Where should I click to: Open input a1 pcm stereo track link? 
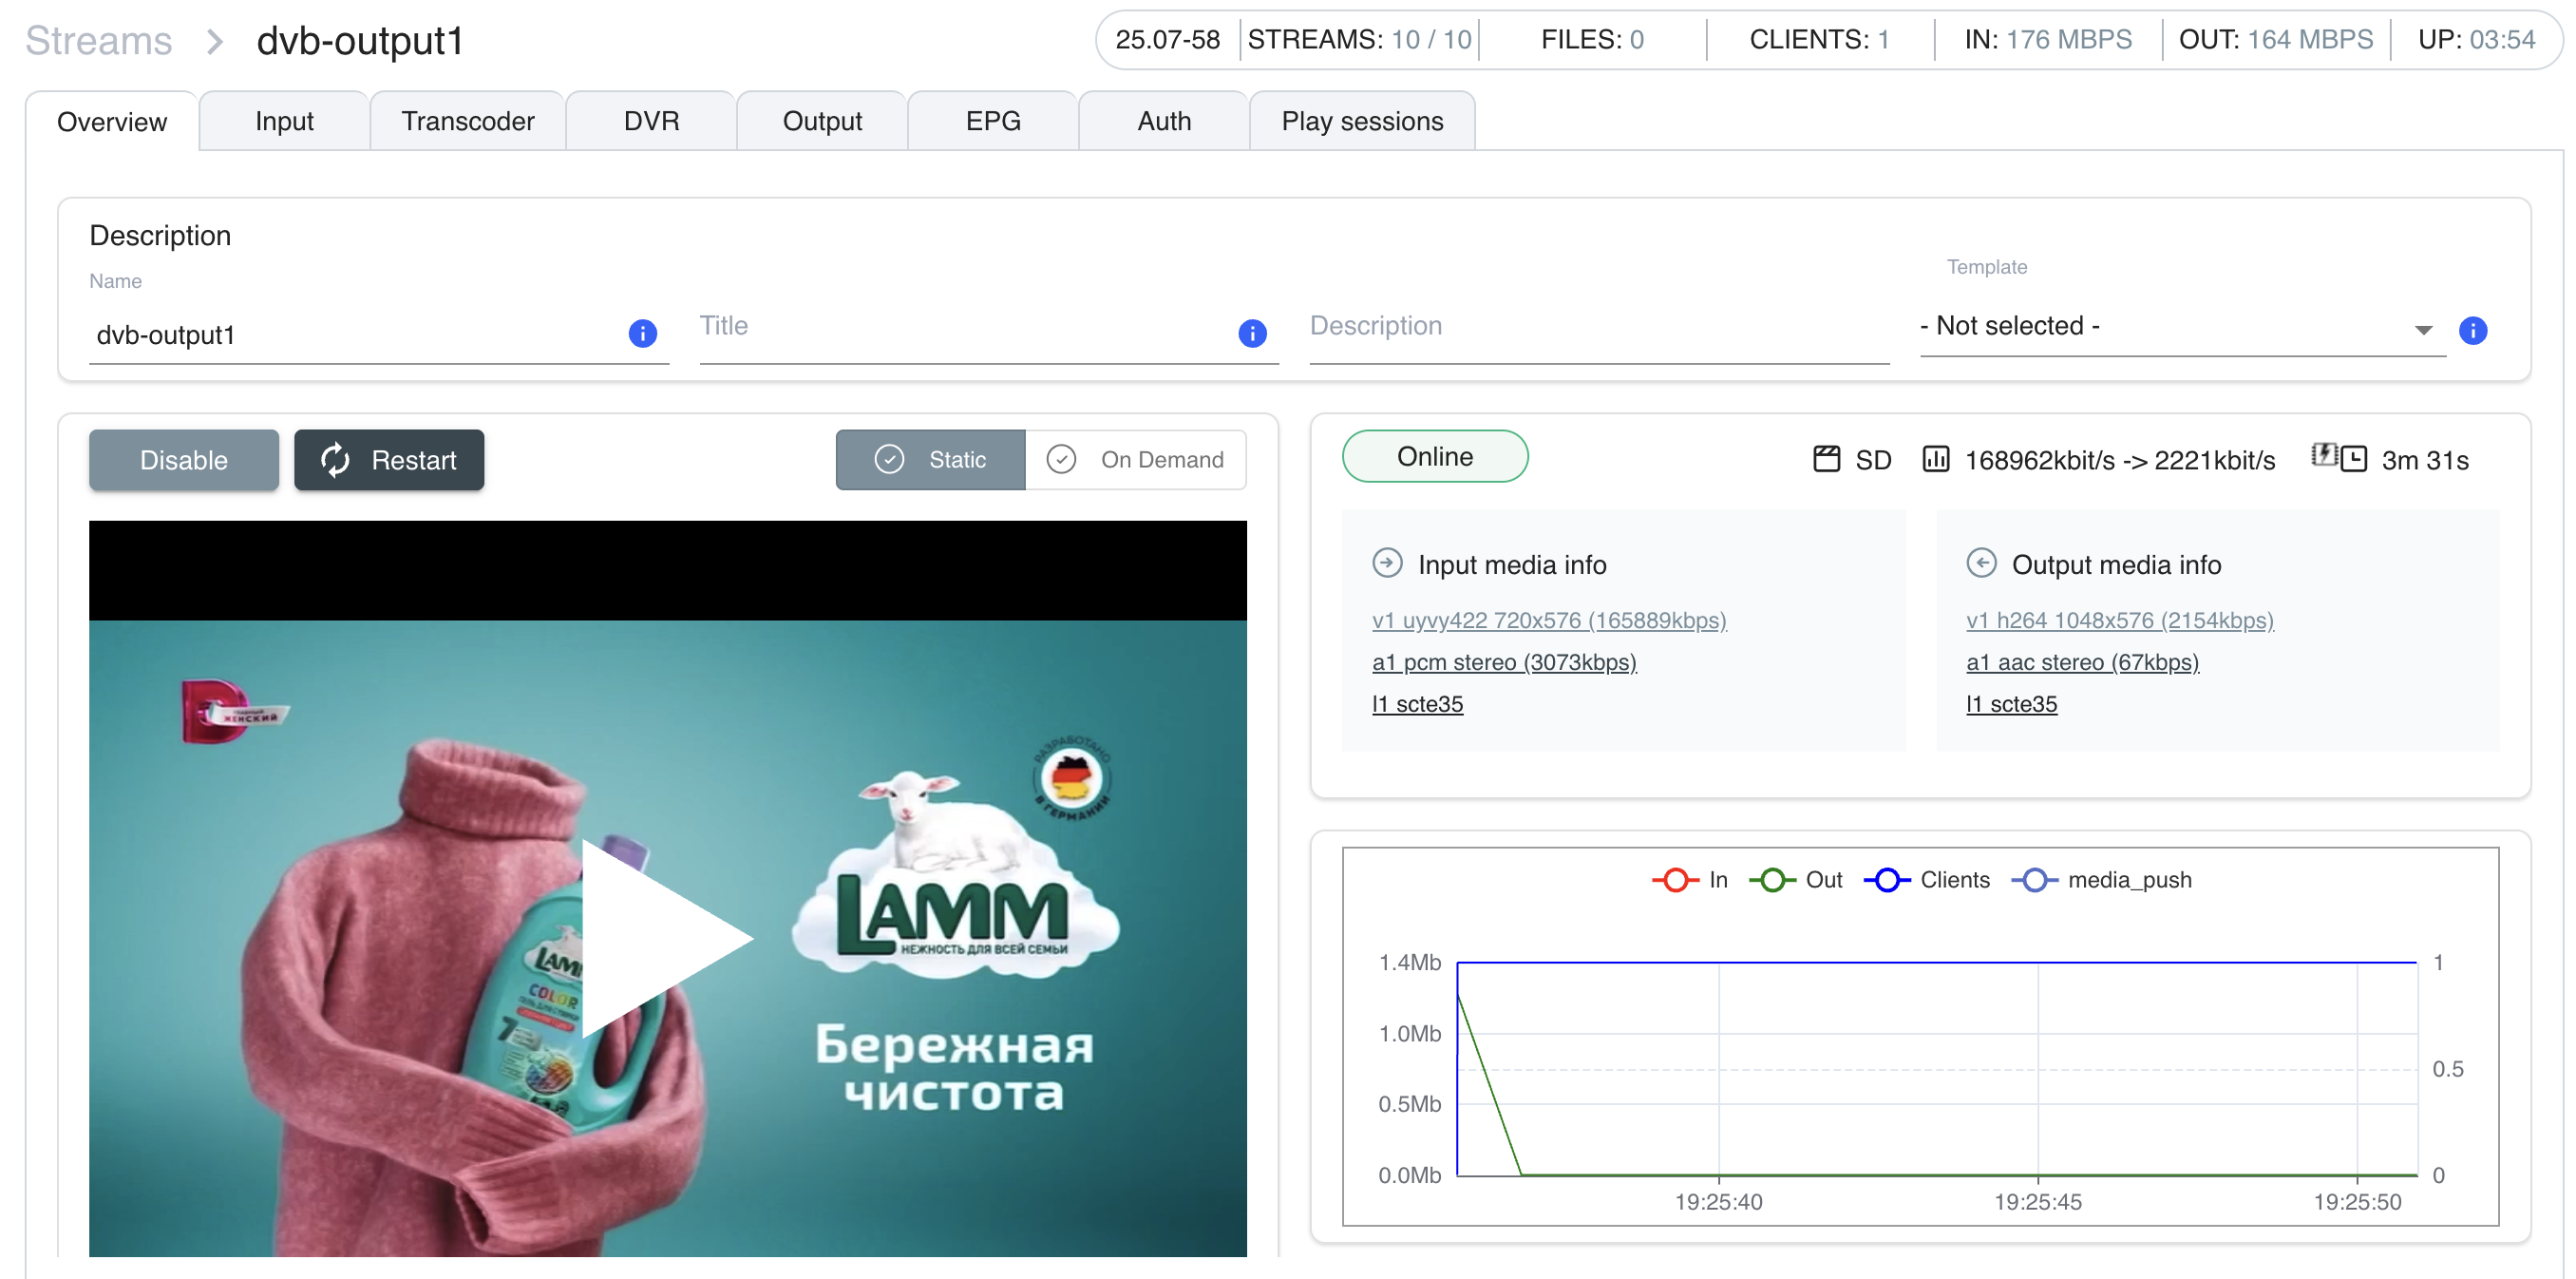[x=1504, y=663]
